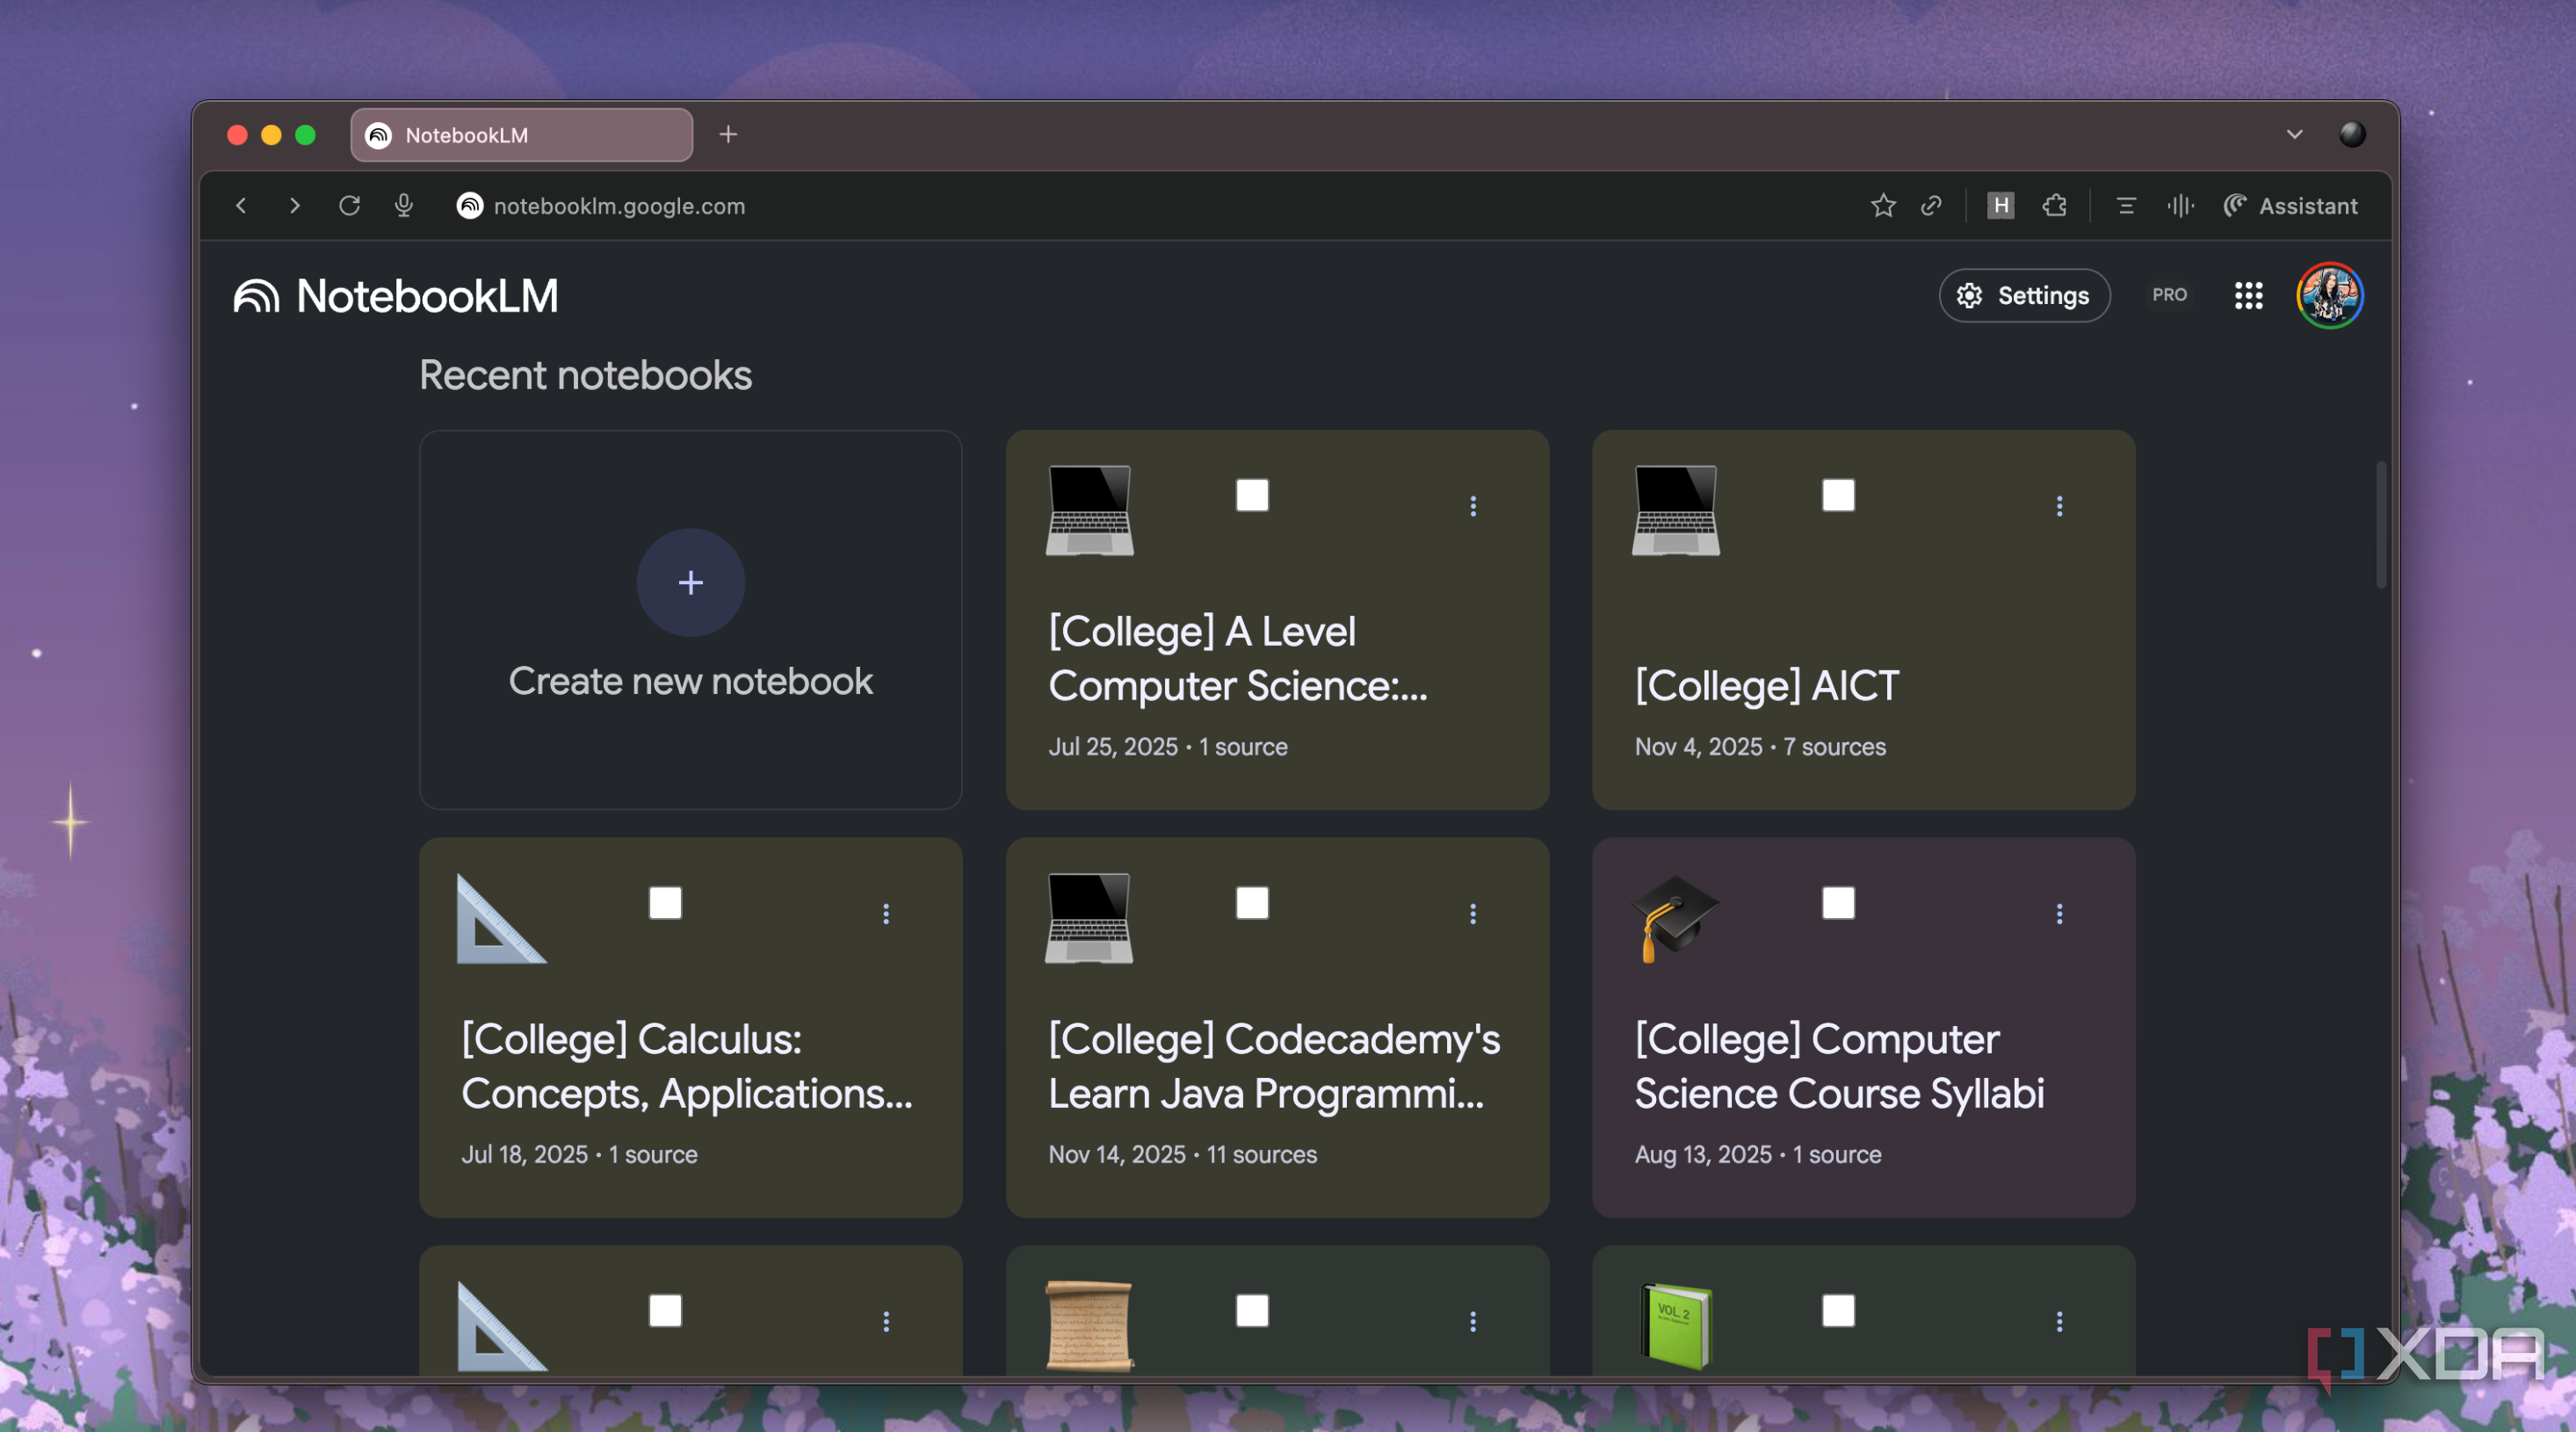Tick checkbox on [College] AICT card
Viewport: 2576px width, 1432px height.
[1838, 495]
